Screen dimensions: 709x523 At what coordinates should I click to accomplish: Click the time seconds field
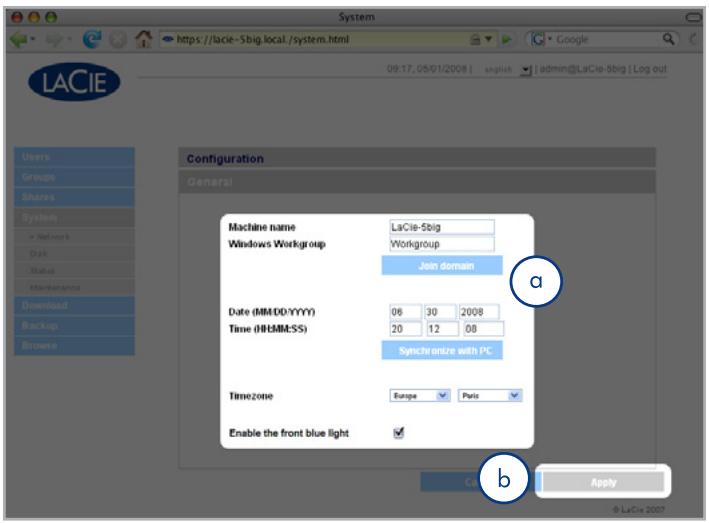pos(483,329)
